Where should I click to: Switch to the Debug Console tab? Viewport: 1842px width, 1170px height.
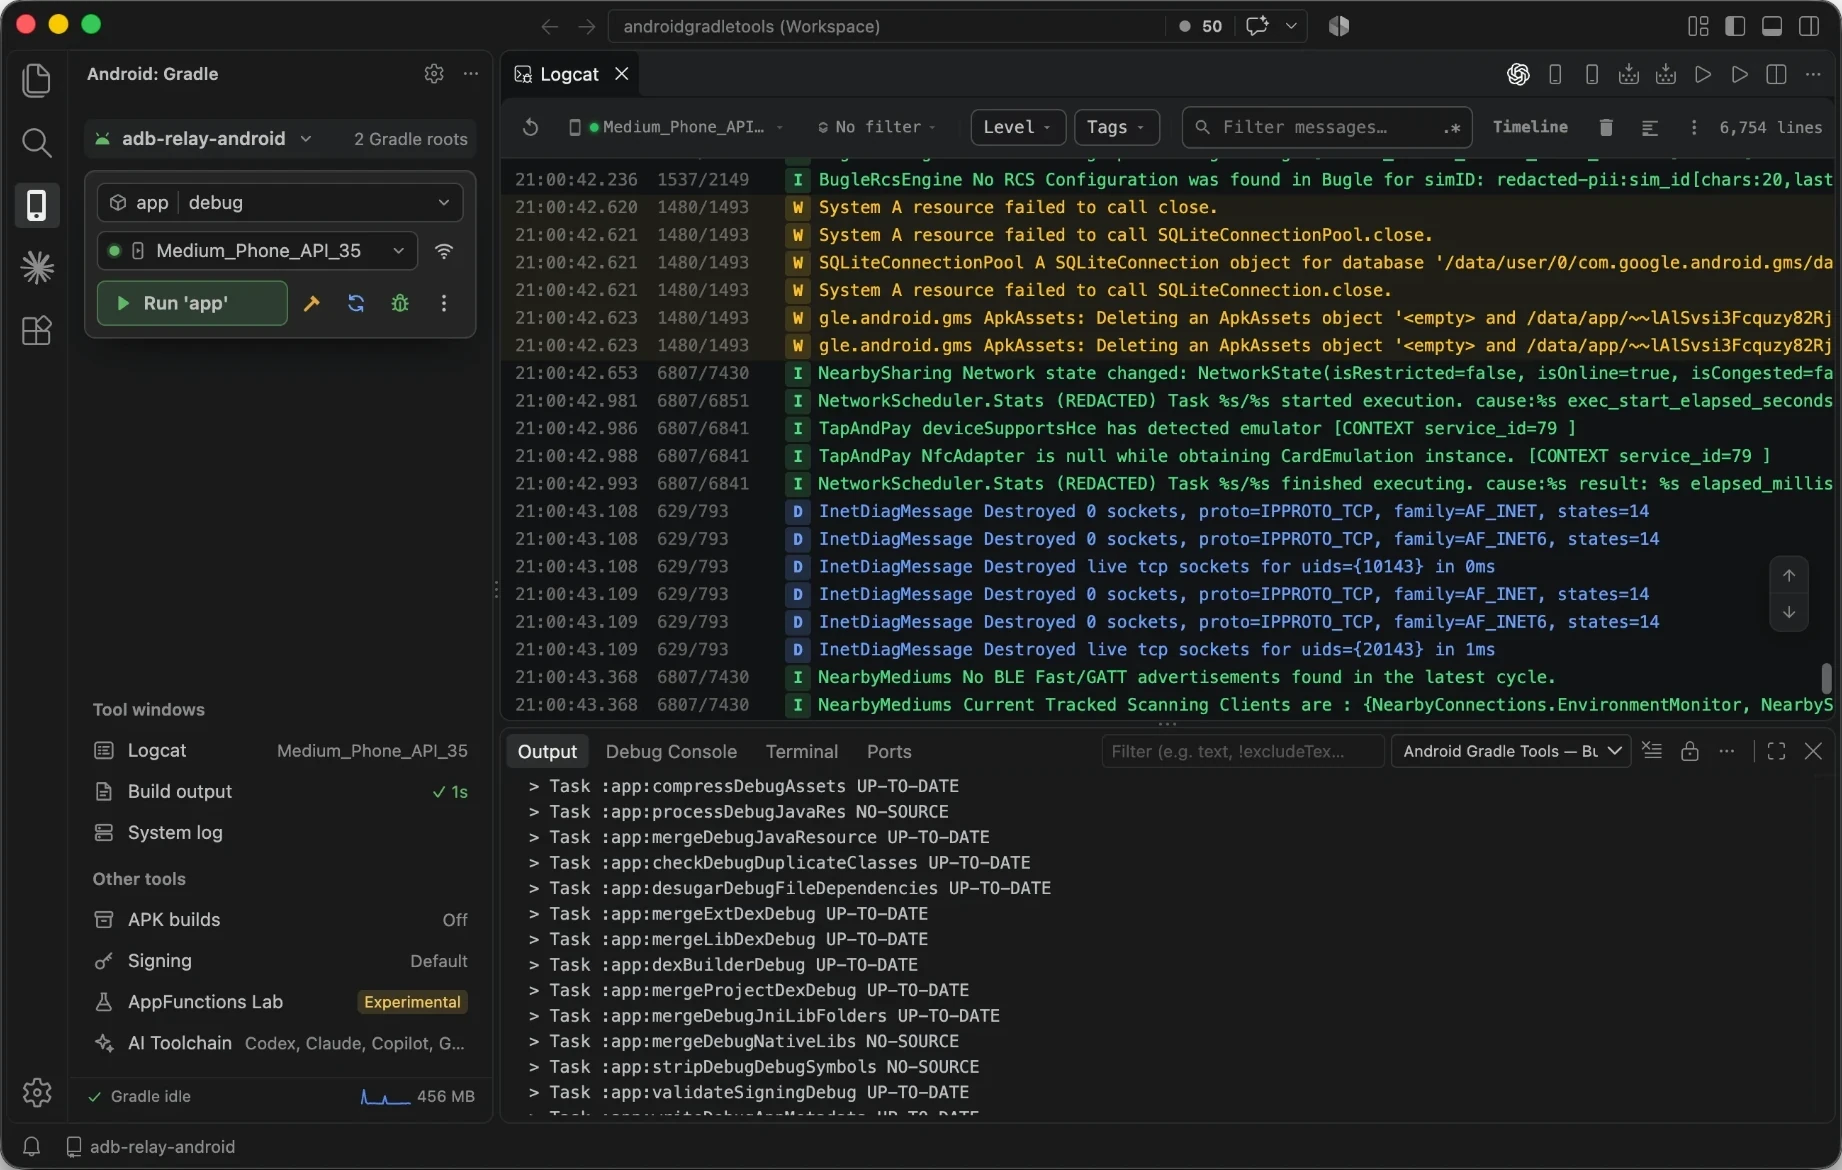click(671, 751)
